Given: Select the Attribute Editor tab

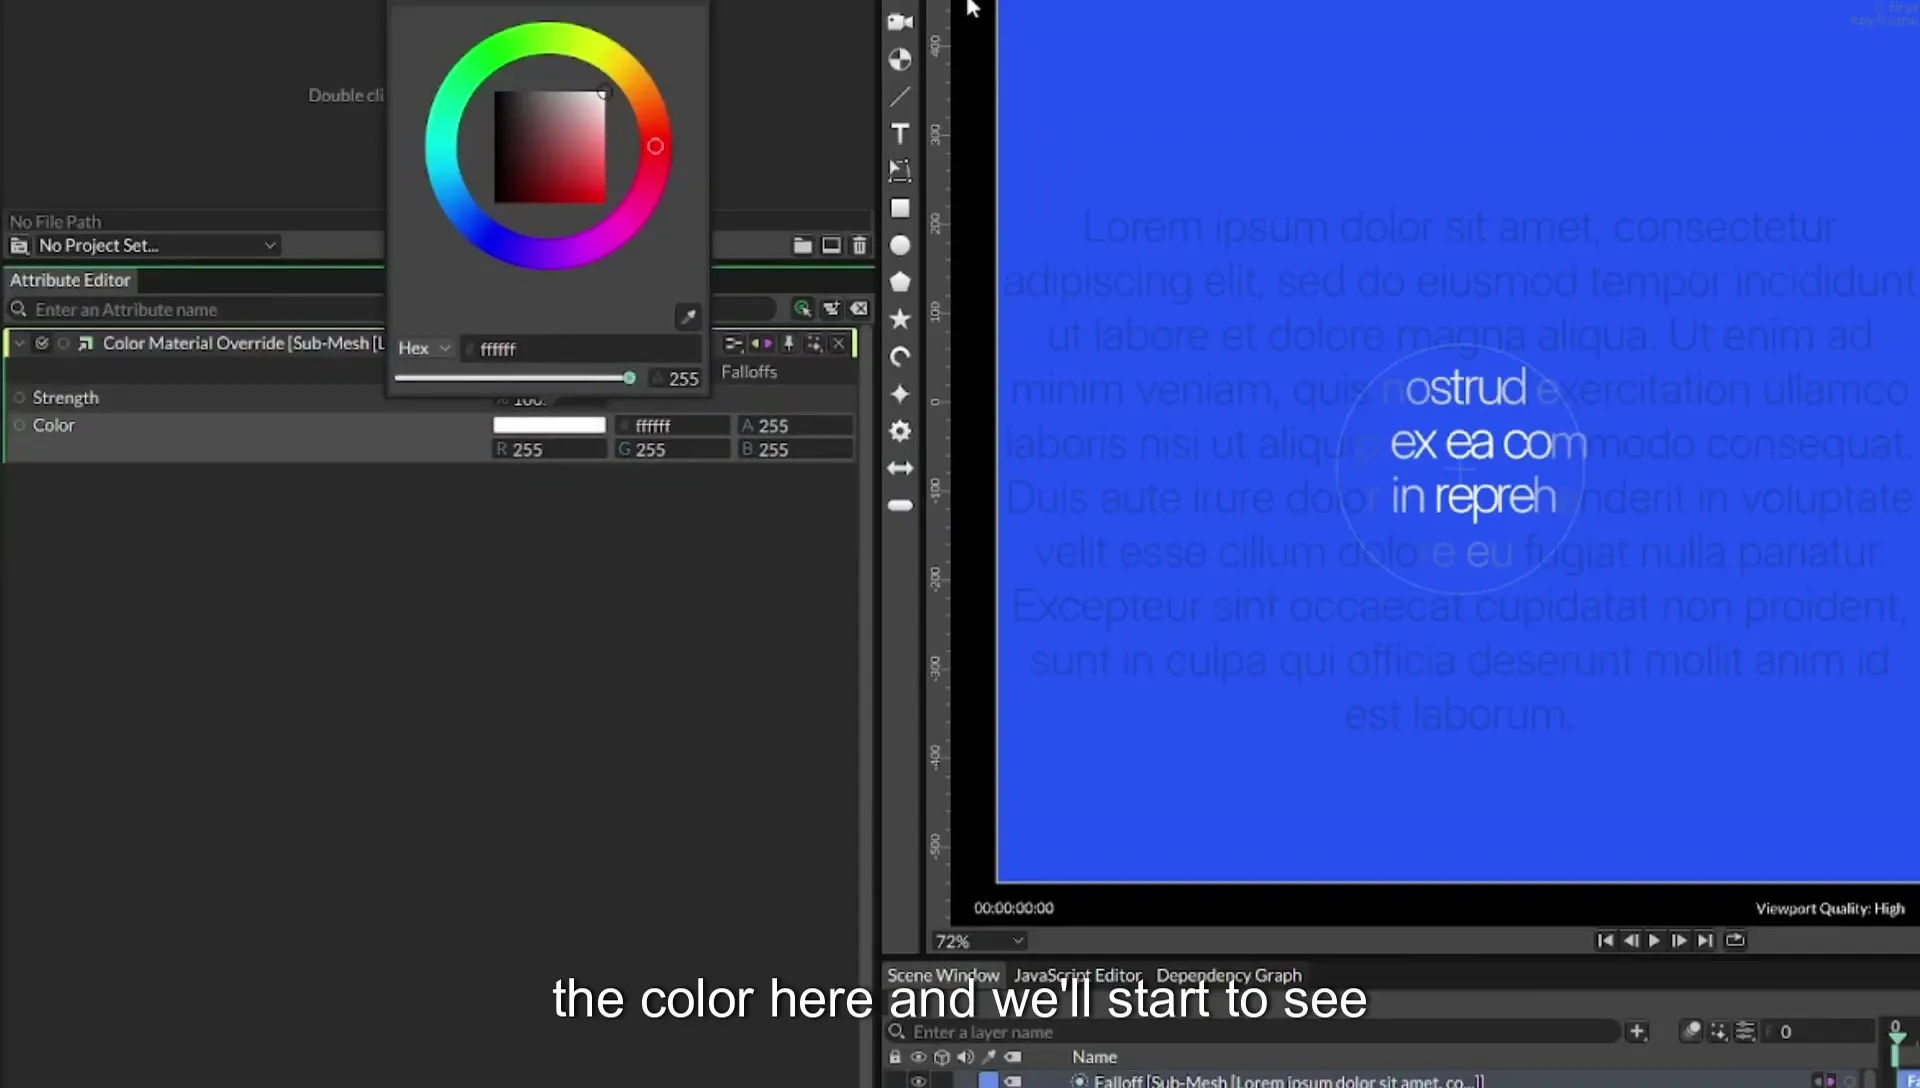Looking at the screenshot, I should [x=70, y=280].
